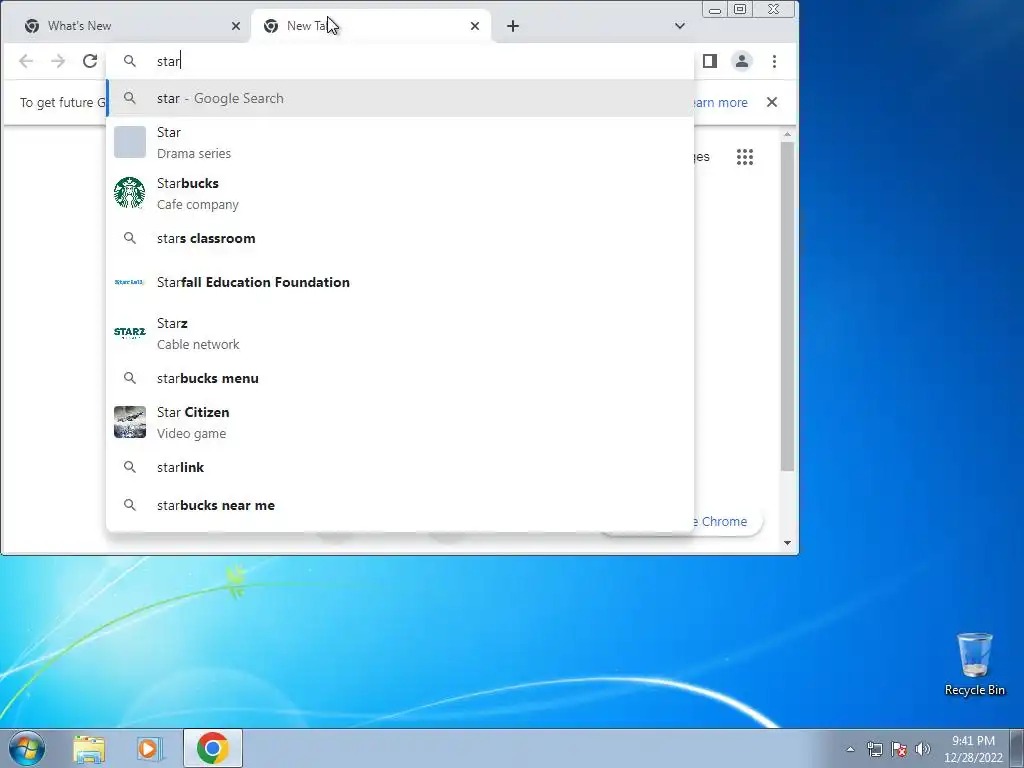Choose 'star - Google Search' suggestion
Image resolution: width=1024 pixels, height=768 pixels.
click(400, 99)
